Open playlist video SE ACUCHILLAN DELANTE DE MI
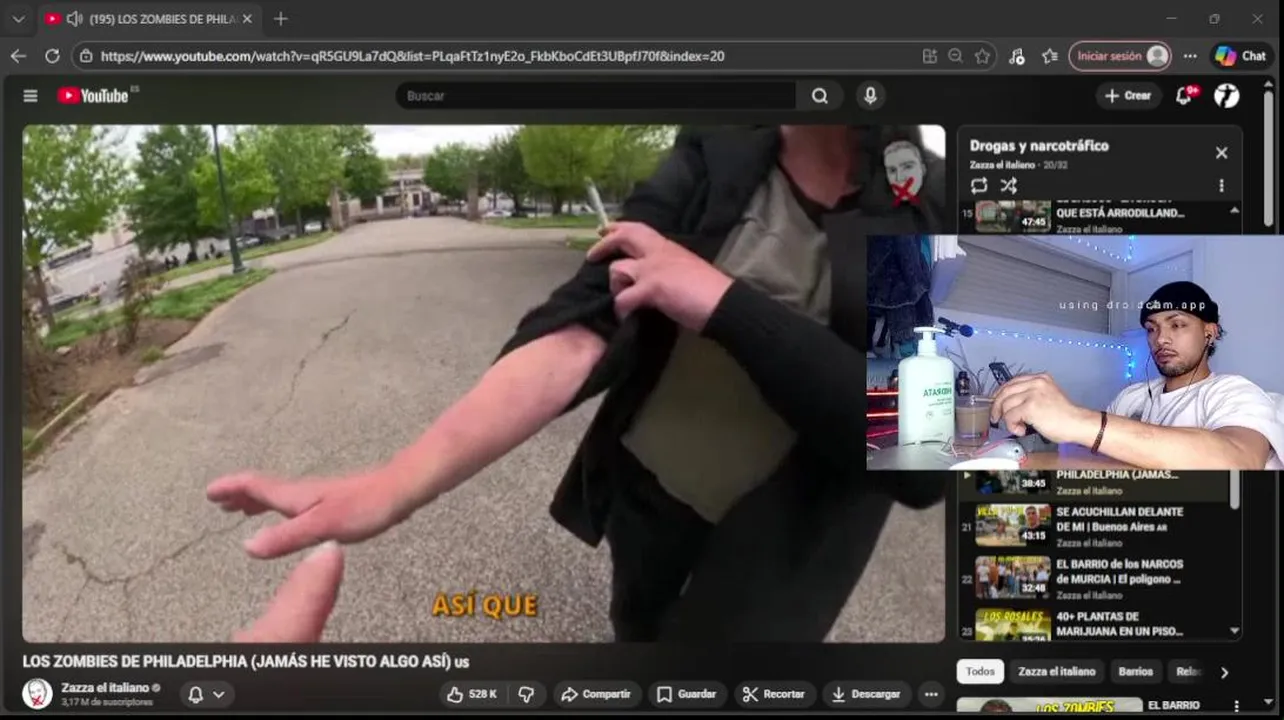 coord(1099,526)
